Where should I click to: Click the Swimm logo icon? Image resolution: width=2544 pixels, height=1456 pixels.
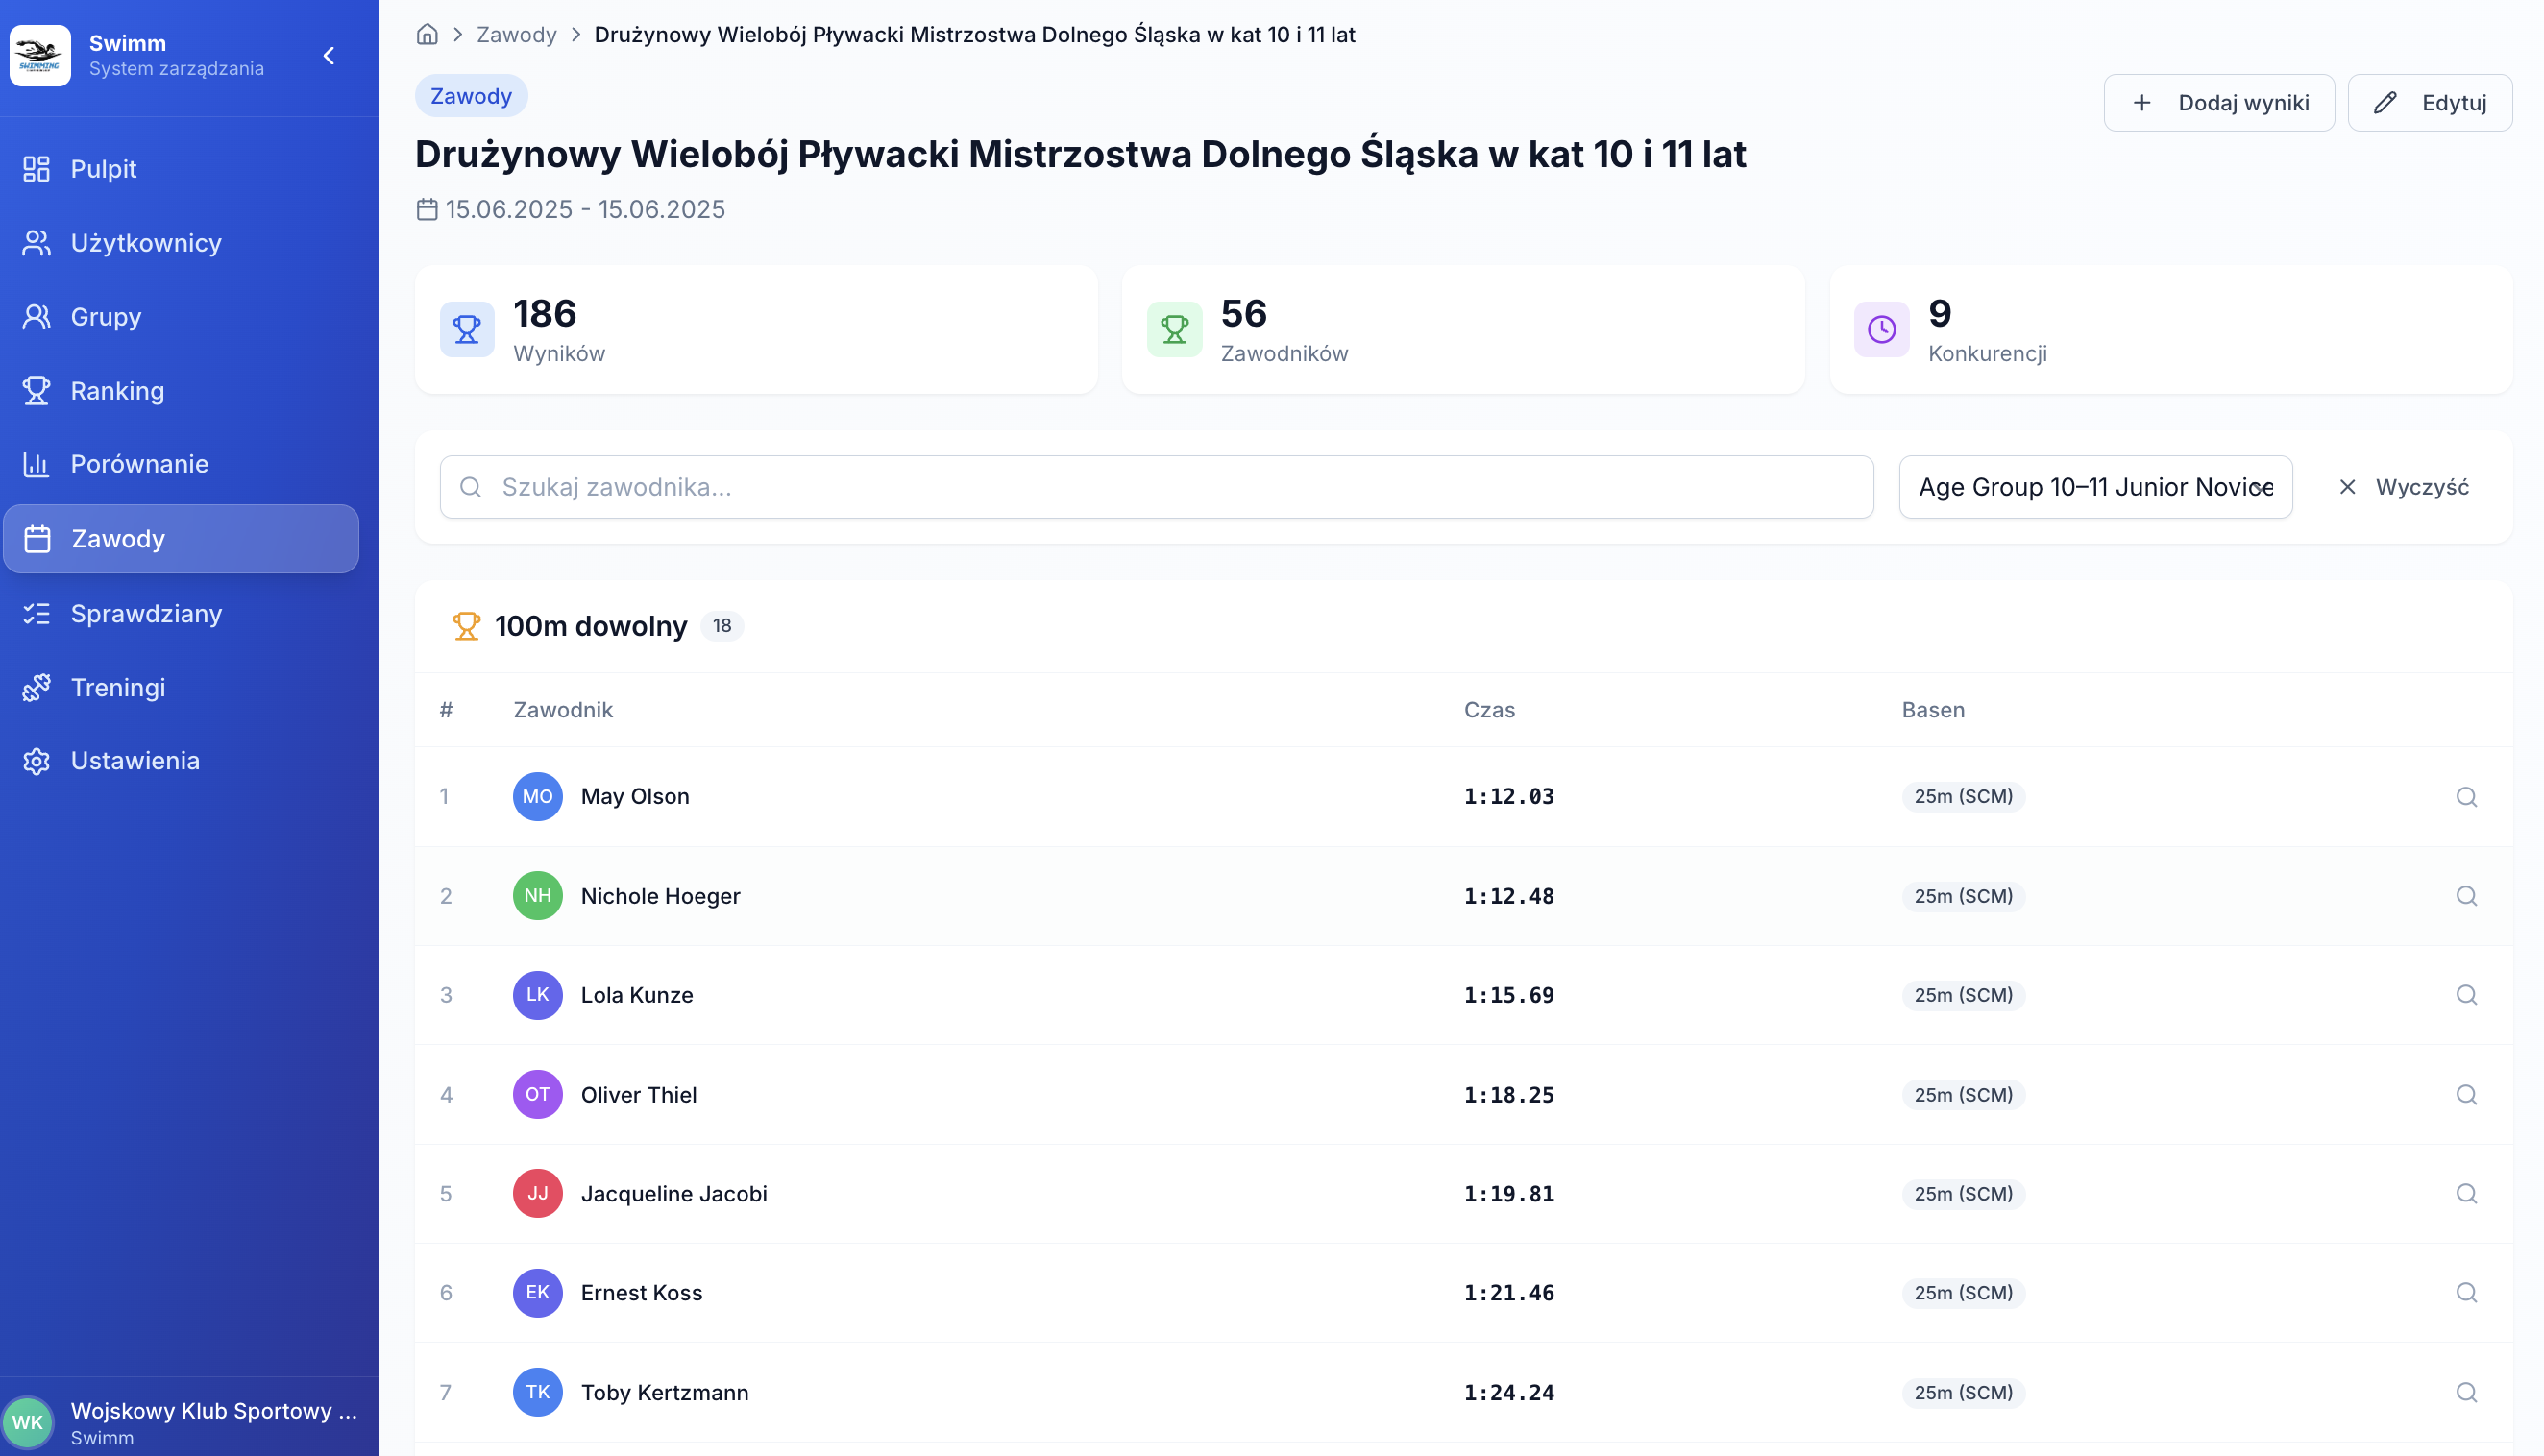coord(40,56)
